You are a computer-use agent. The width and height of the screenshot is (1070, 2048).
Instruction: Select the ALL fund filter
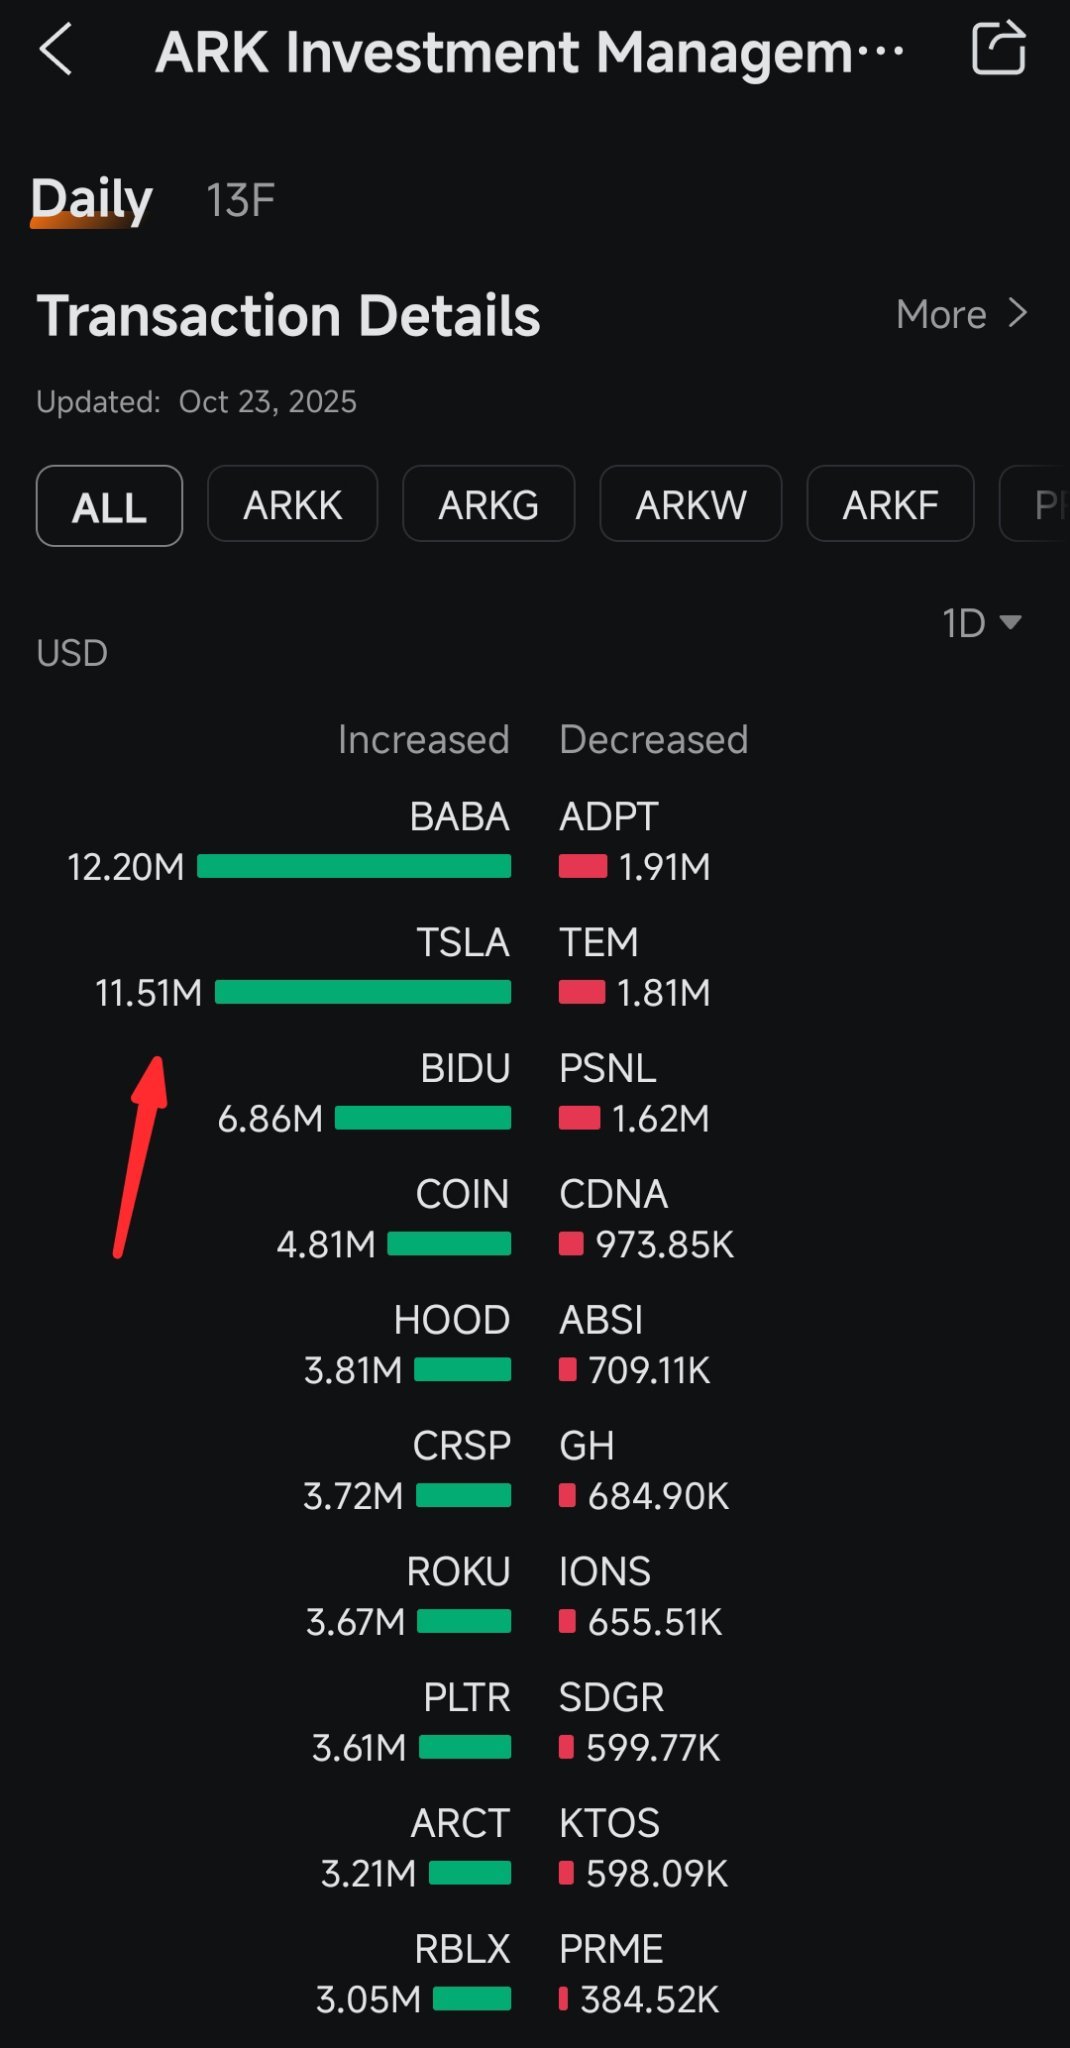(109, 506)
